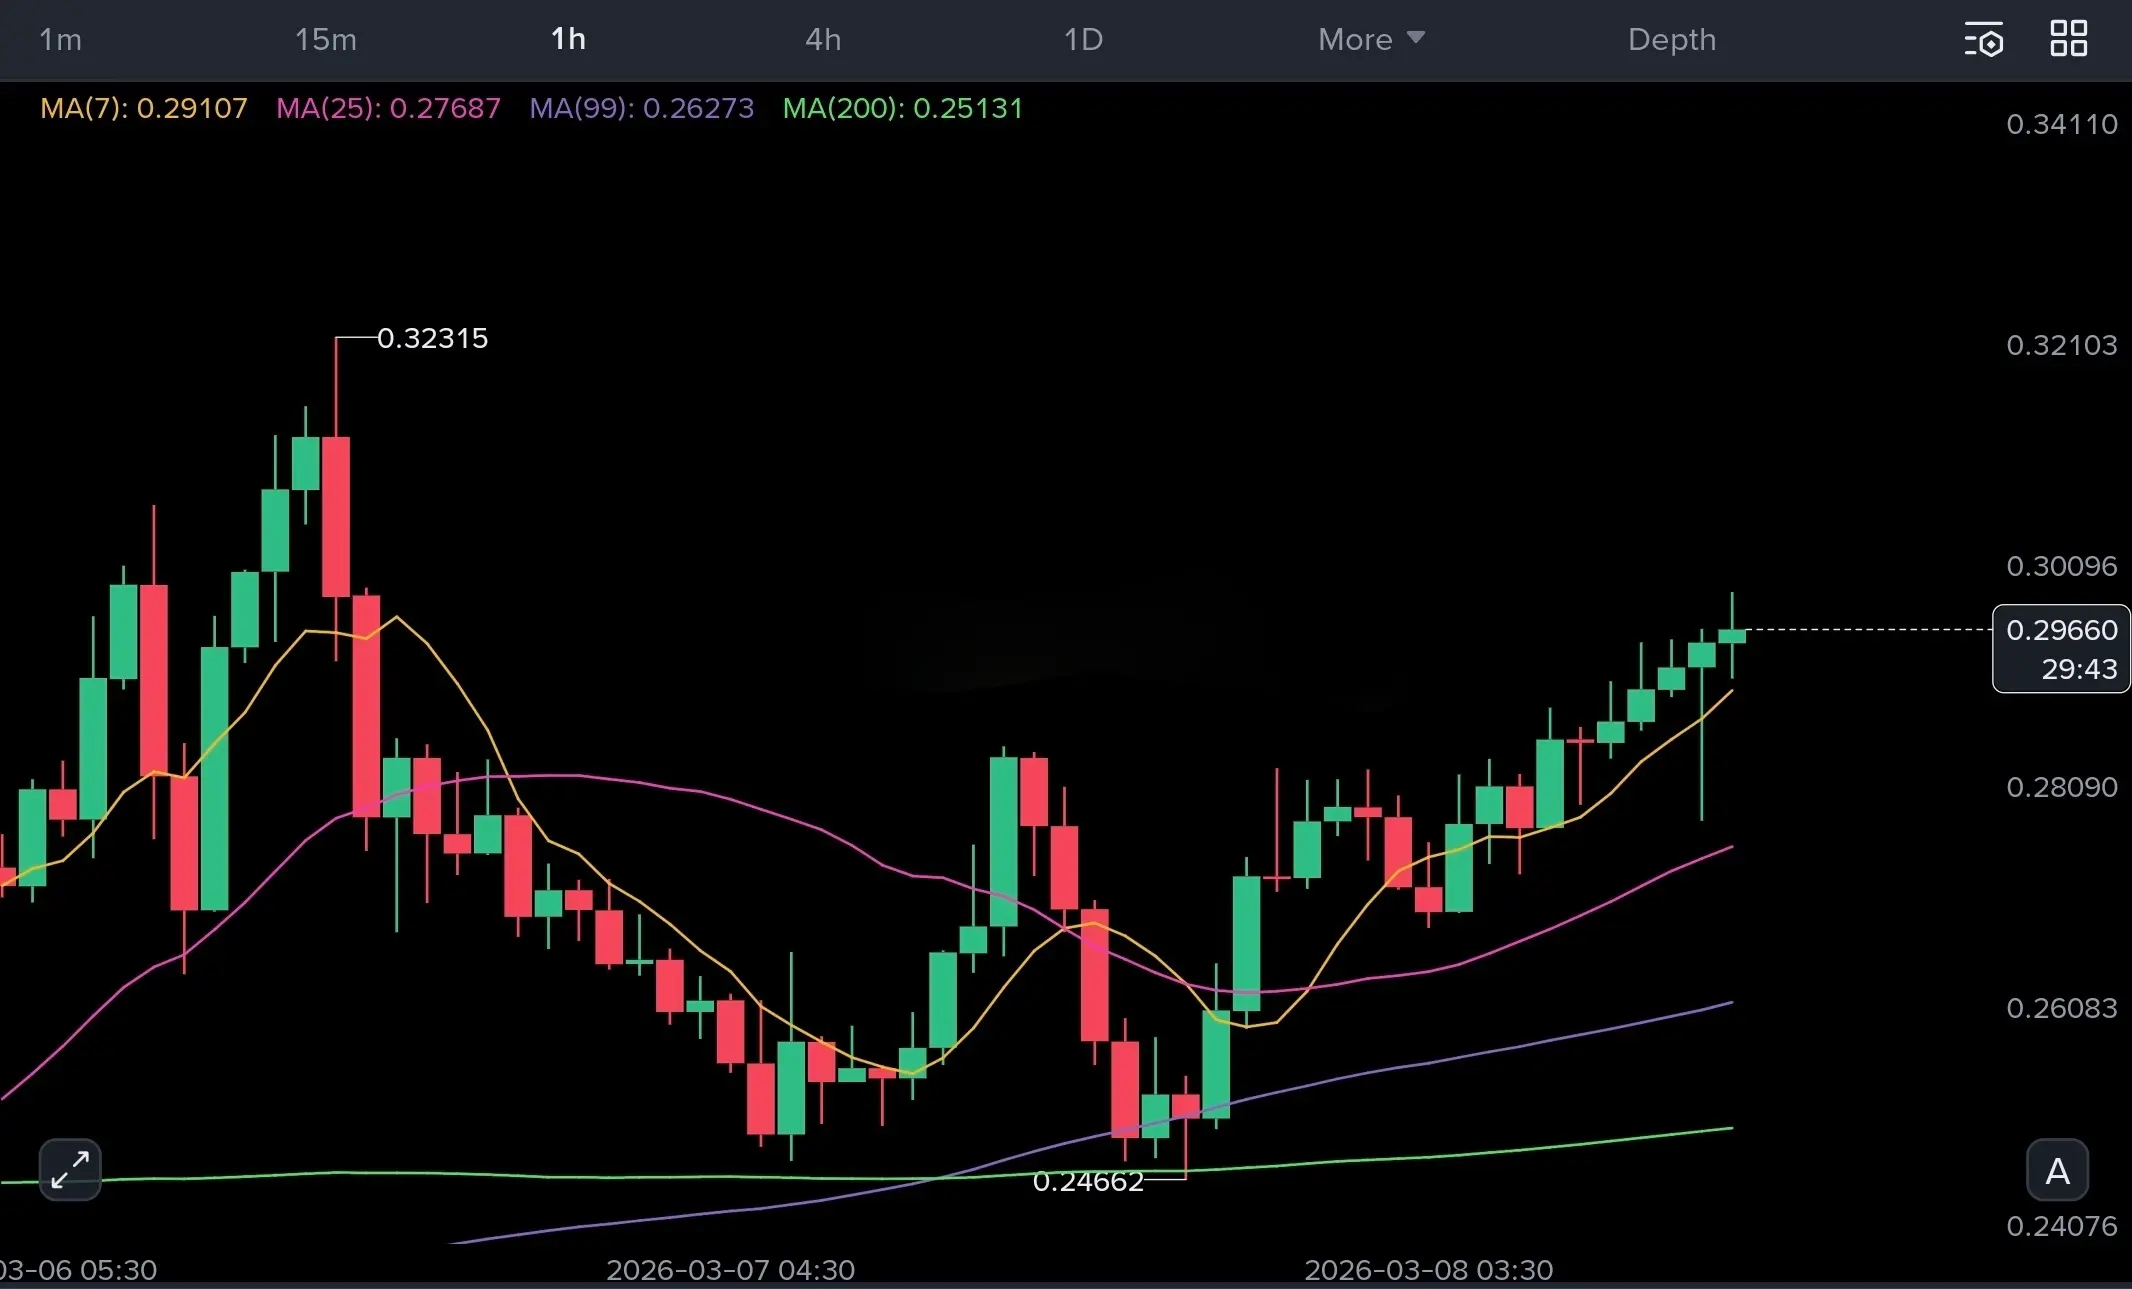Choose the 1D timeframe
2132x1289 pixels.
point(1083,40)
